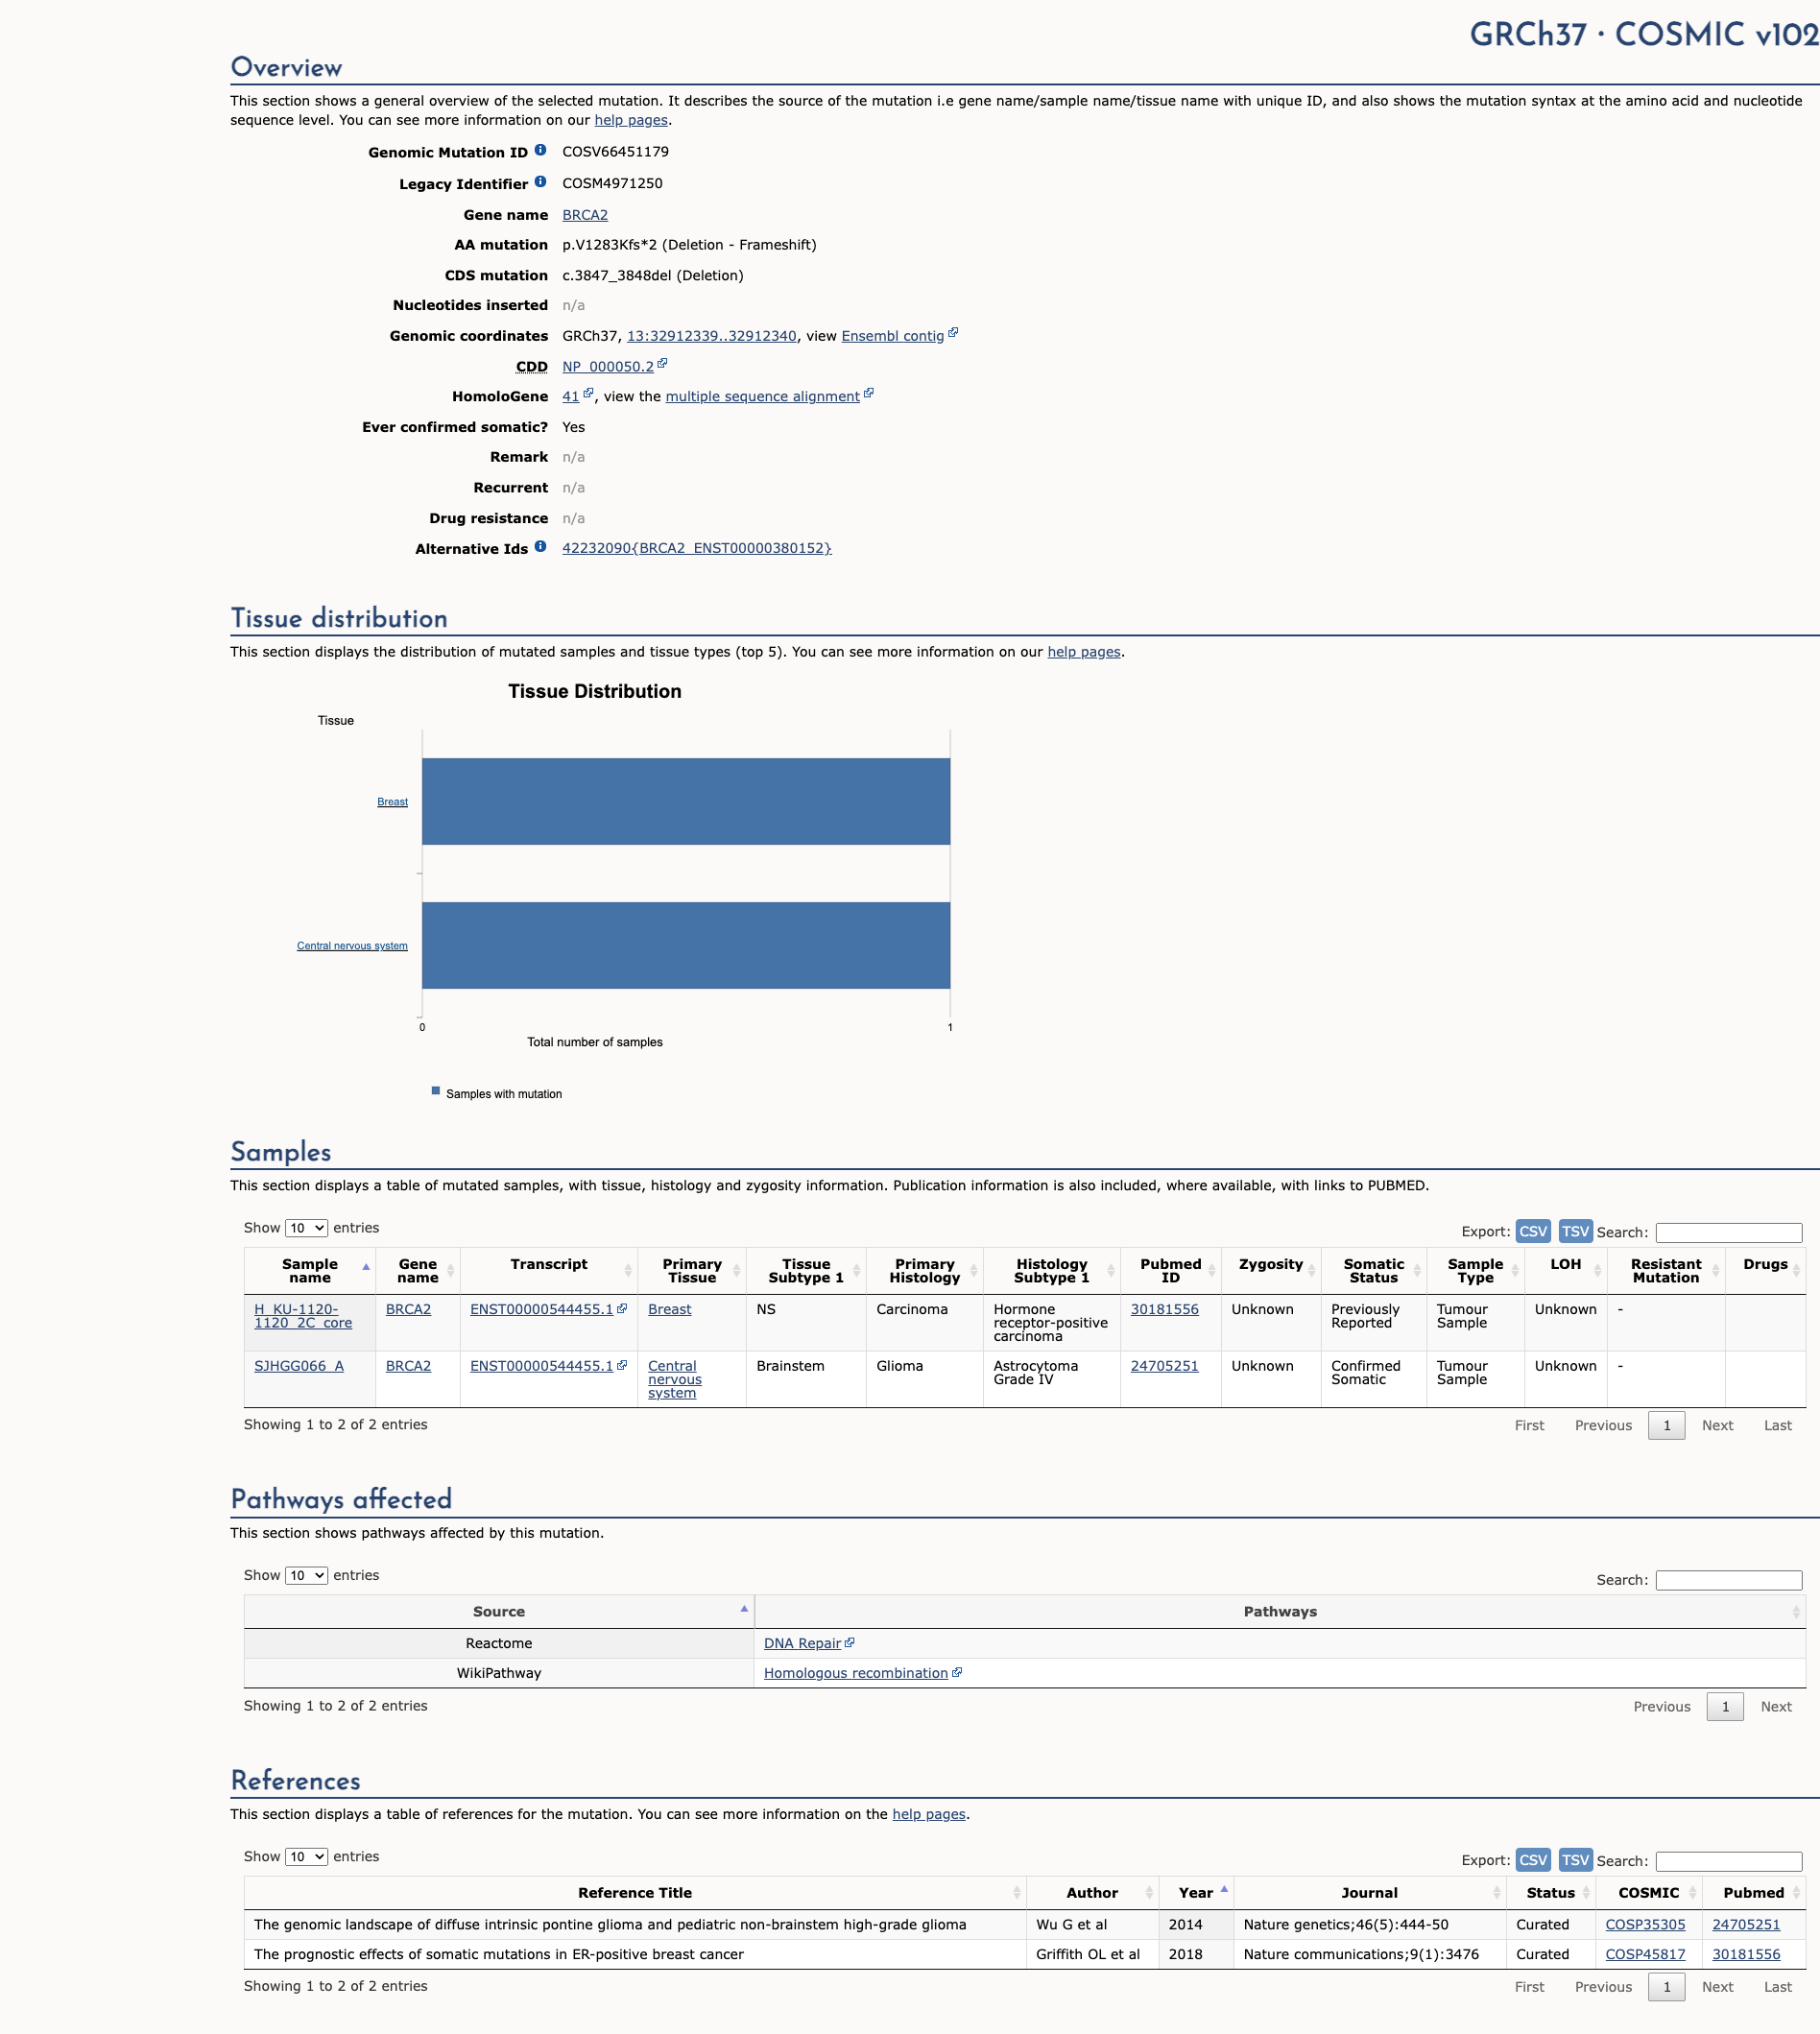Click Samples table Search field
Screen dimensions: 1820x2034
[x=1729, y=1233]
